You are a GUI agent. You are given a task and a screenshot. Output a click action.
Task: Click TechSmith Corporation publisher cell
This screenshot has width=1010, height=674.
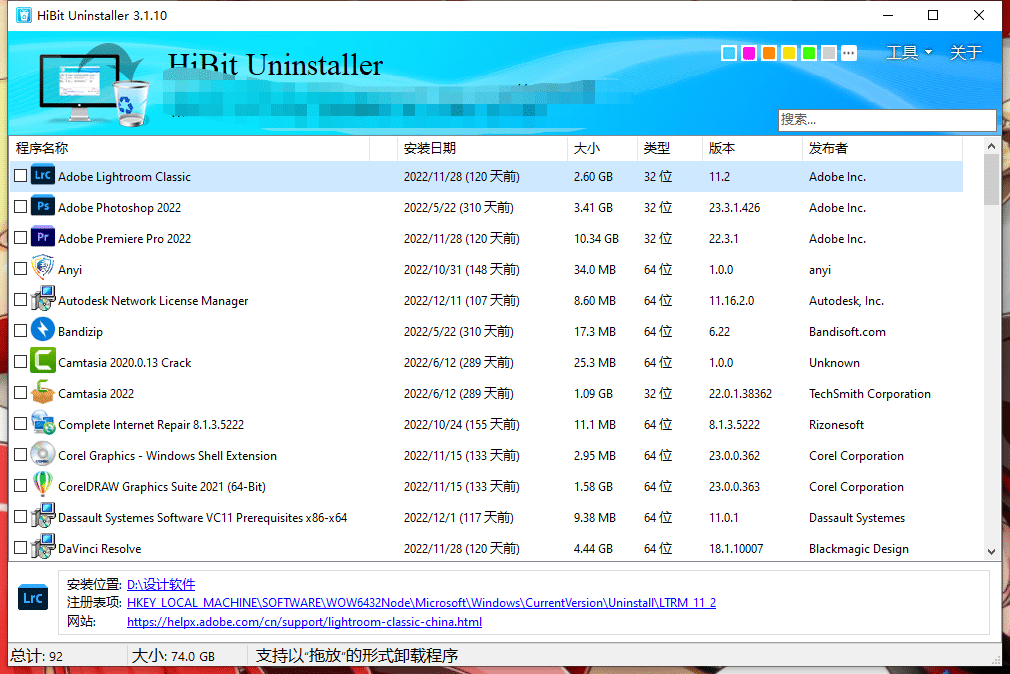[870, 394]
